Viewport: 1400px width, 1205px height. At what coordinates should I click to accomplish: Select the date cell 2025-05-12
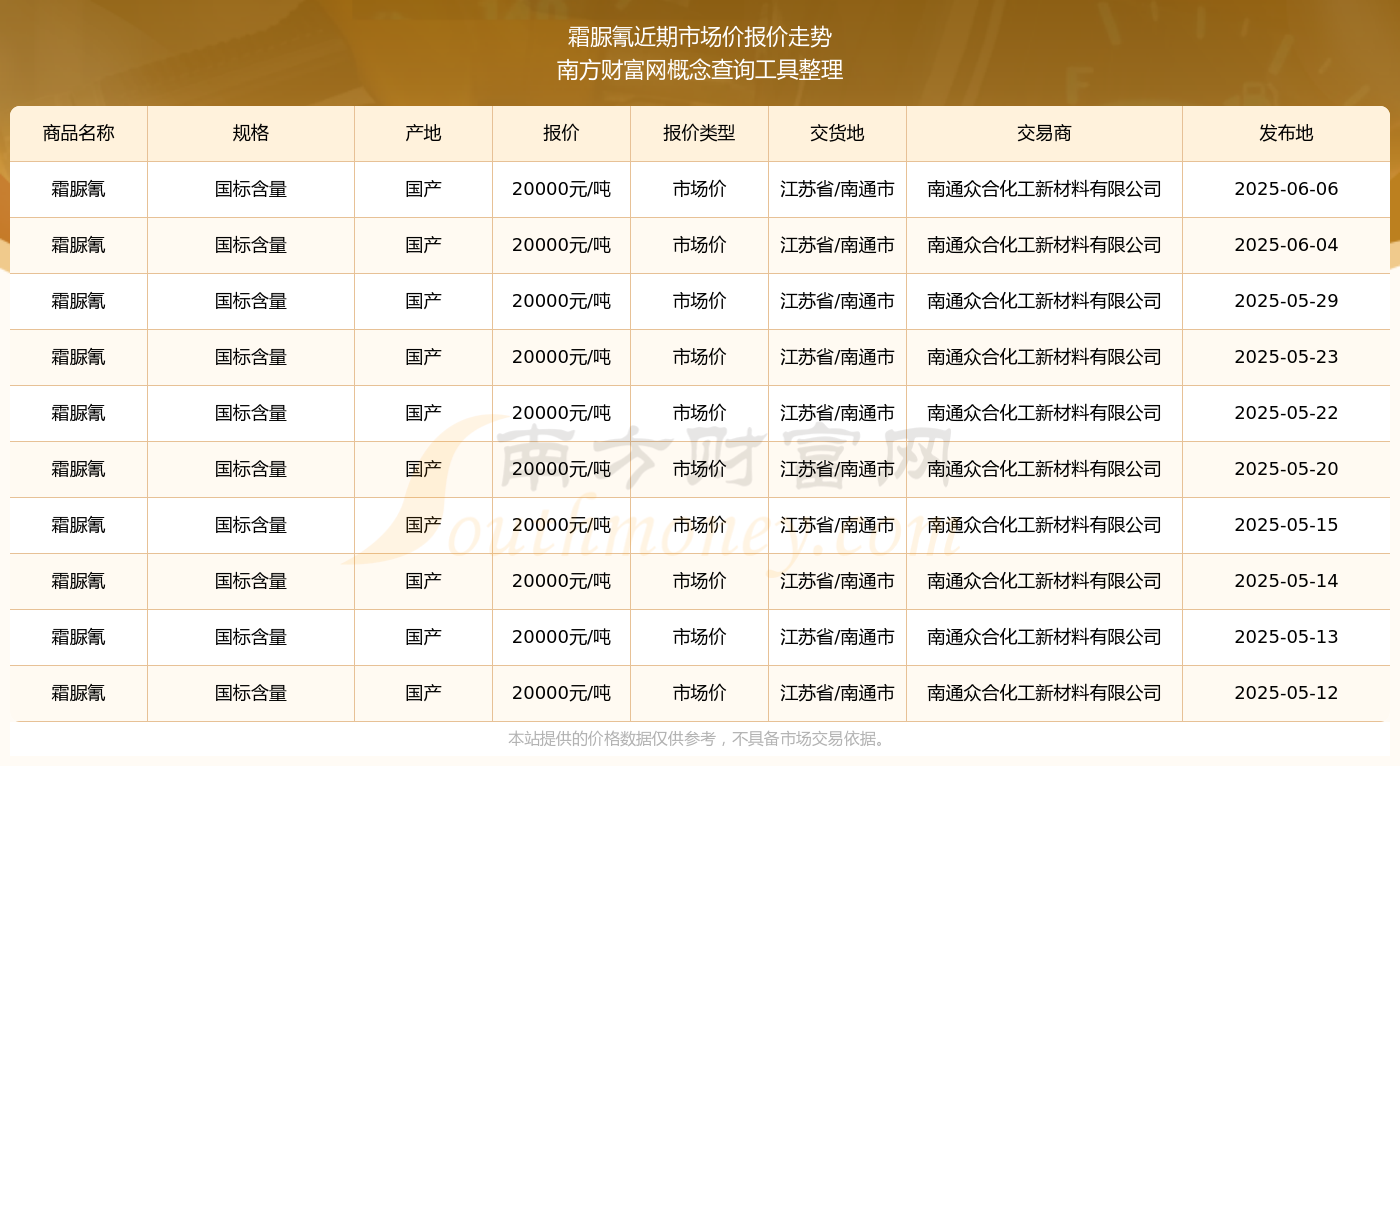[x=1286, y=693]
